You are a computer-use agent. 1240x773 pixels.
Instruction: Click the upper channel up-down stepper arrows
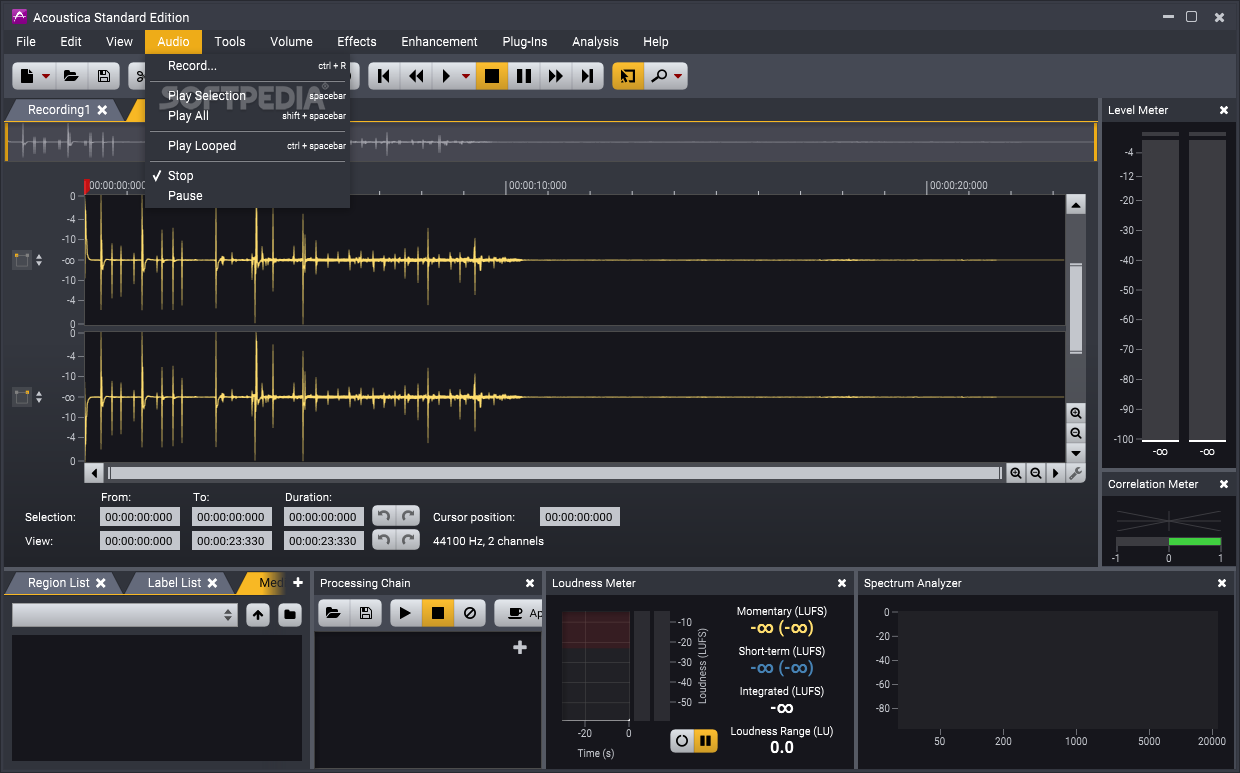coord(39,260)
